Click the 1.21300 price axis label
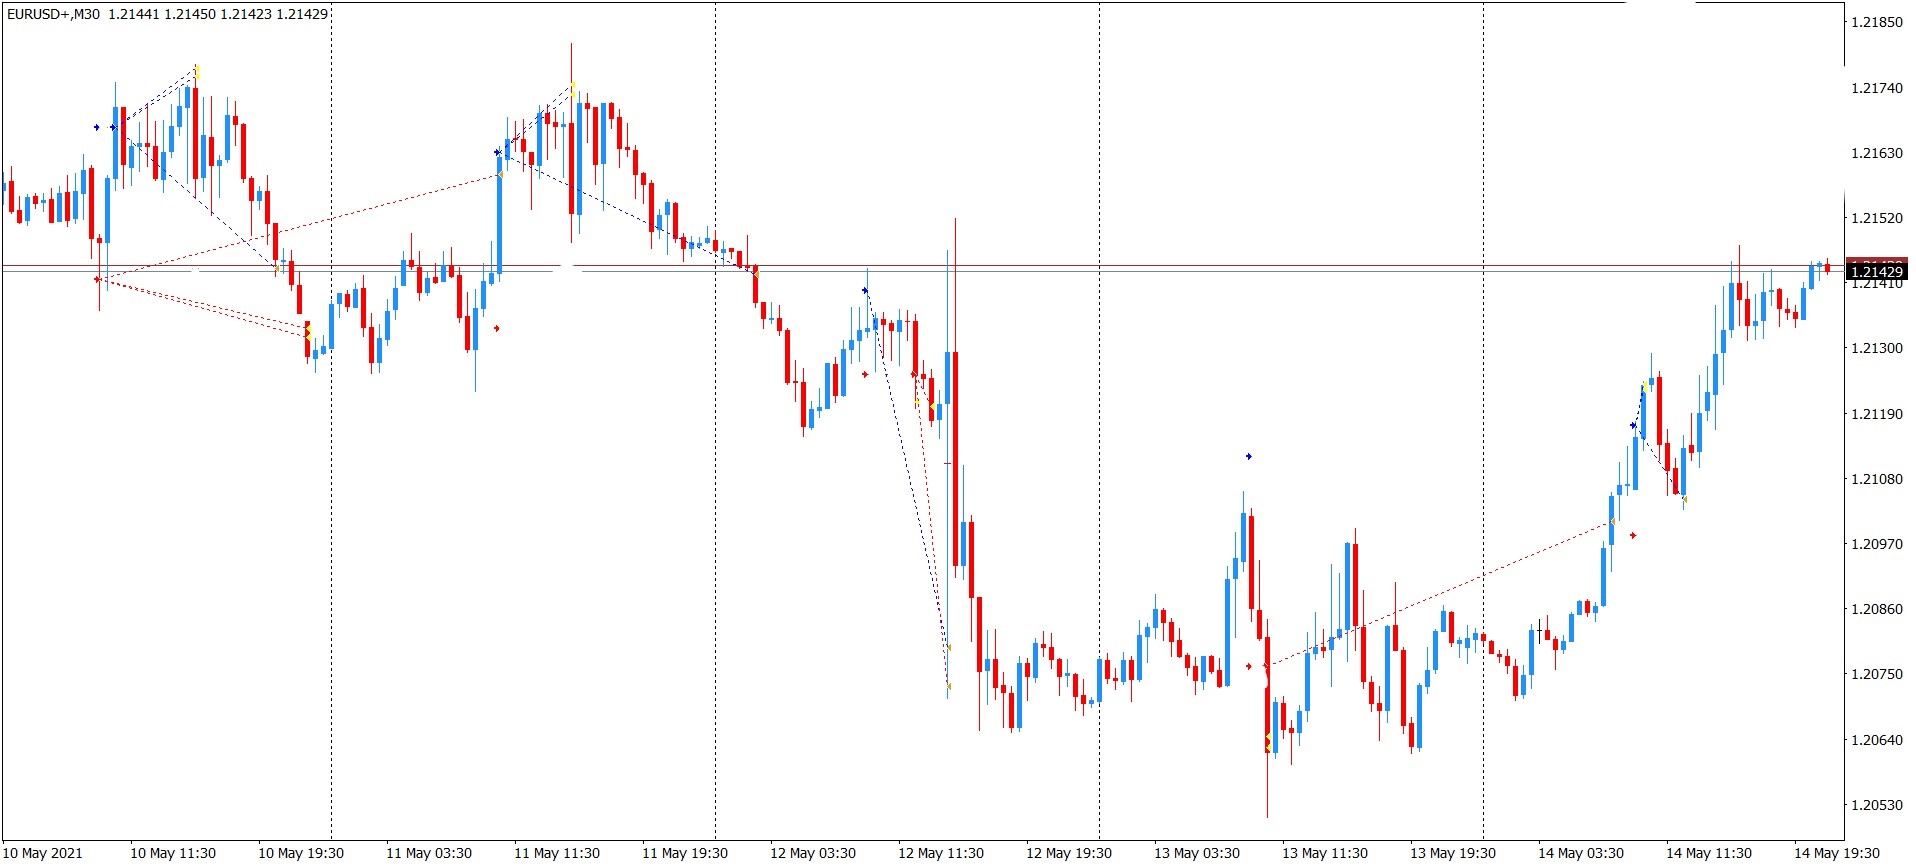The width and height of the screenshot is (1916, 866). 1877,348
